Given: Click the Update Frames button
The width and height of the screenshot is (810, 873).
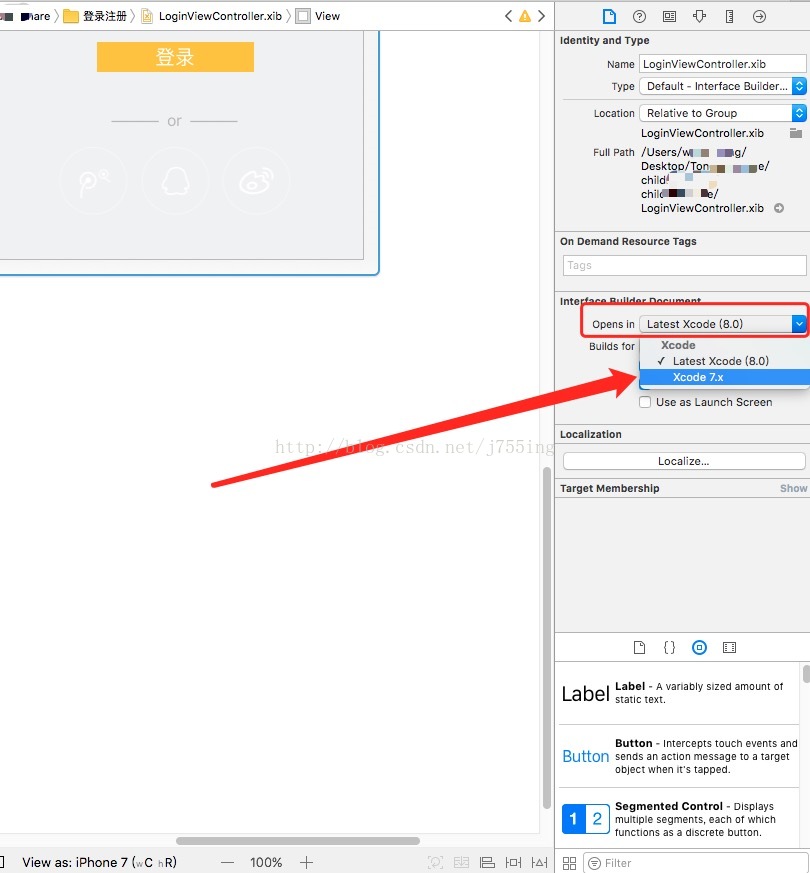Looking at the screenshot, I should pos(435,862).
